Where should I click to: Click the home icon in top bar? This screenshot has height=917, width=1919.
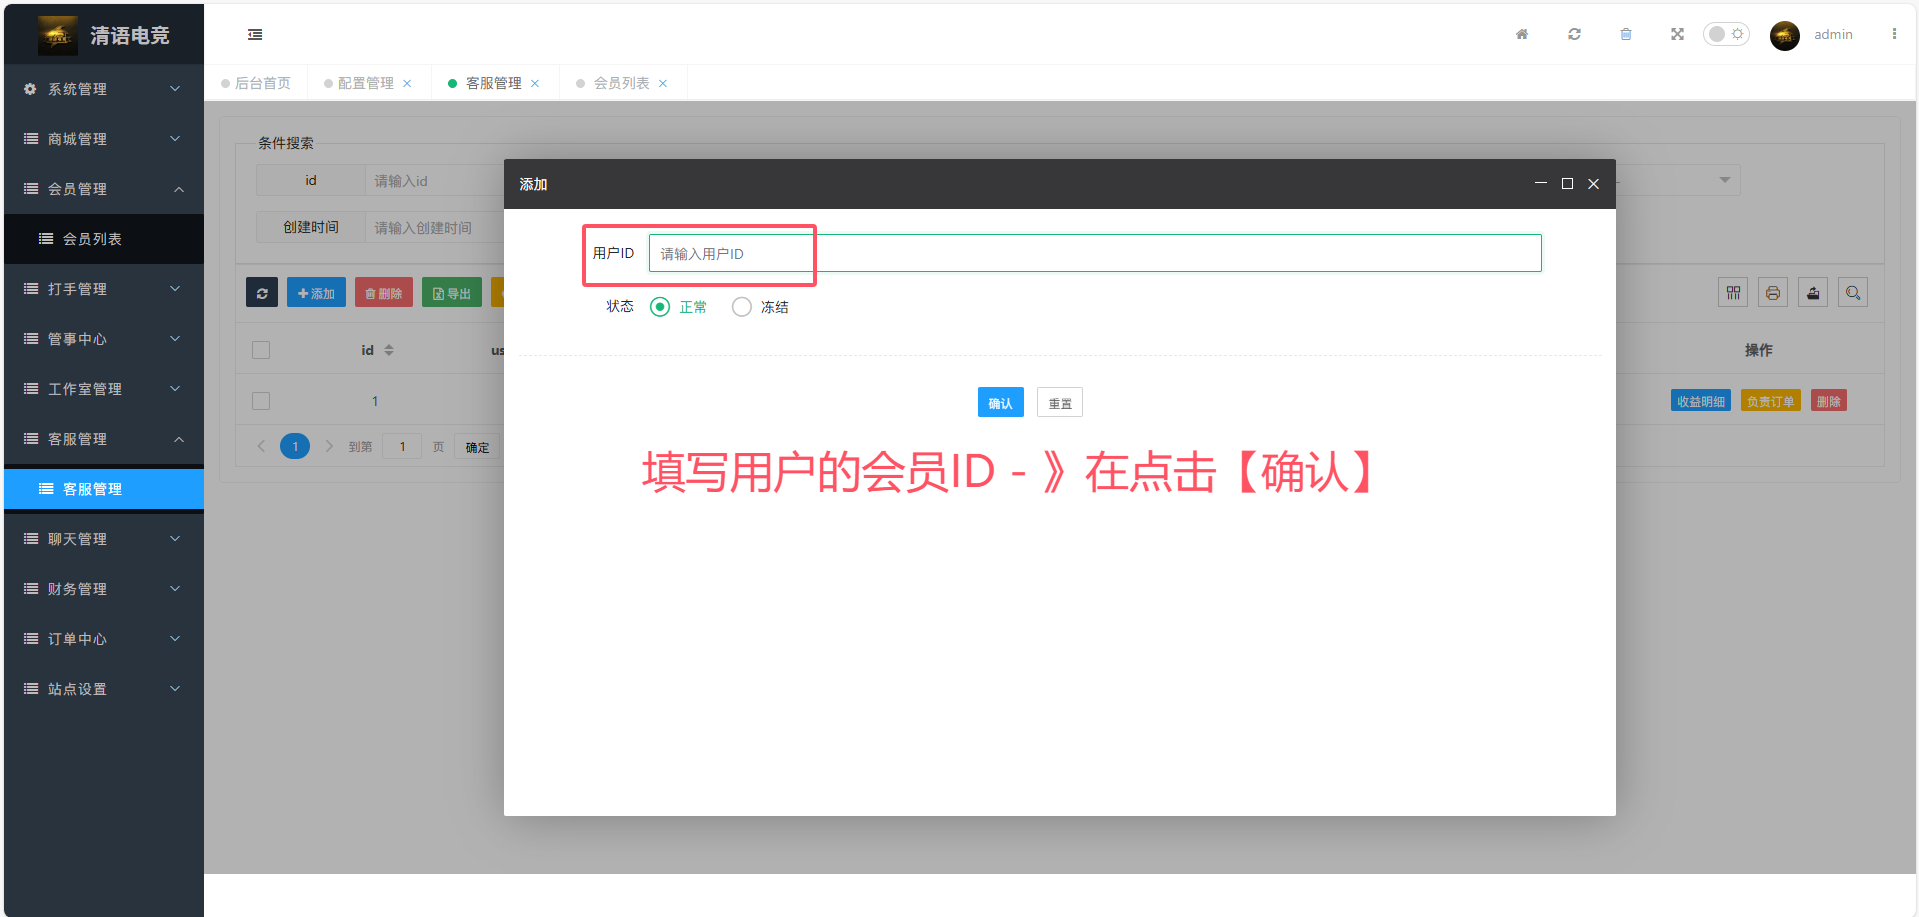pos(1521,34)
